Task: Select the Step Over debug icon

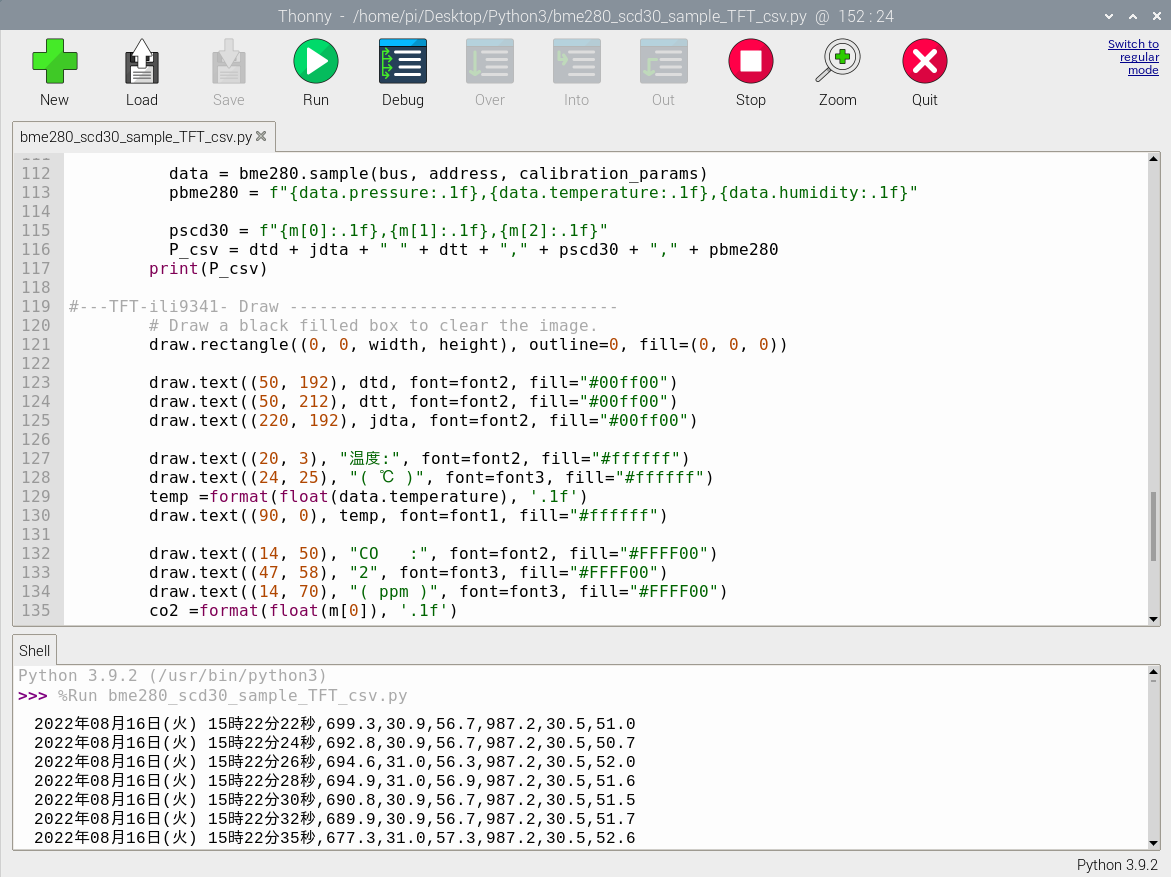Action: 489,61
